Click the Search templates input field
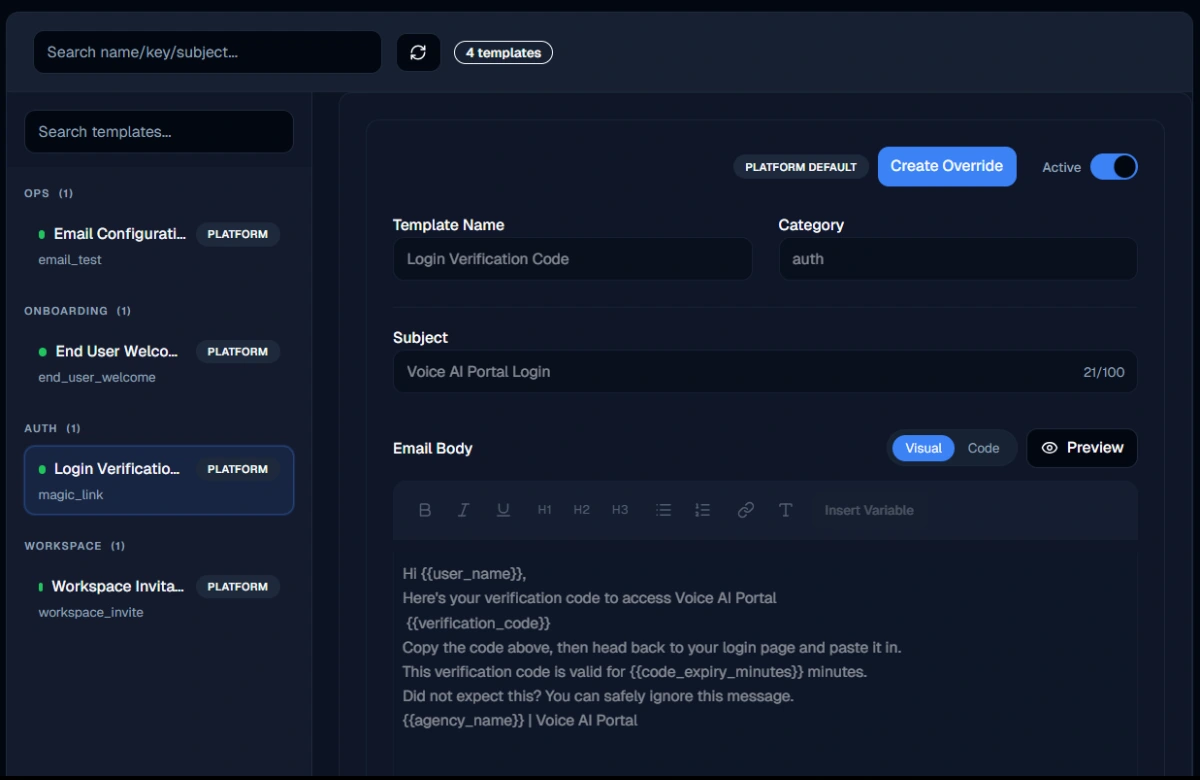1200x780 pixels. click(159, 132)
